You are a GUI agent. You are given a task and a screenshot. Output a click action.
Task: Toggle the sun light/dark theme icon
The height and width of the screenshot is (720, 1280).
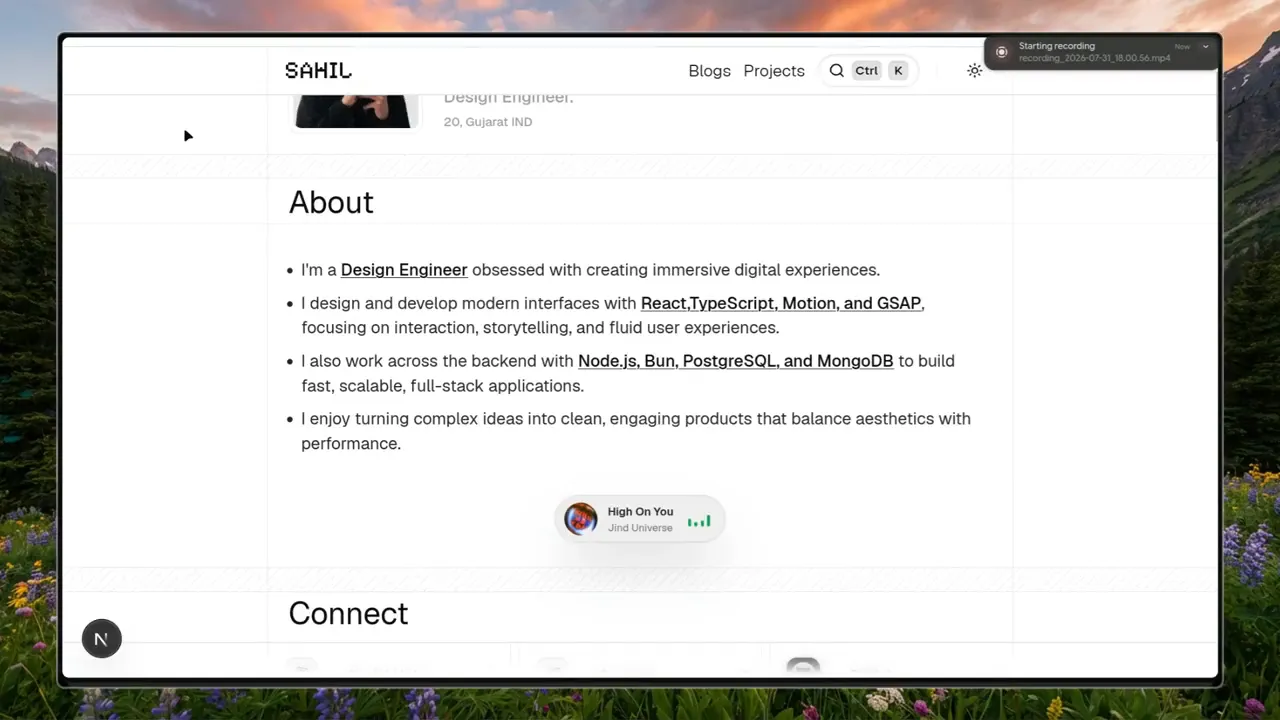[974, 71]
